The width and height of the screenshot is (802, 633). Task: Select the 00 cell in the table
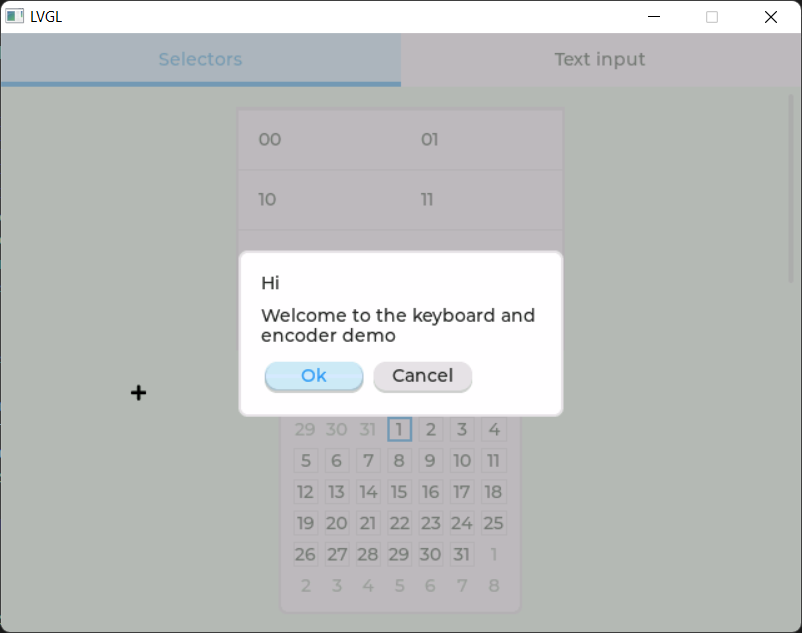(x=320, y=140)
